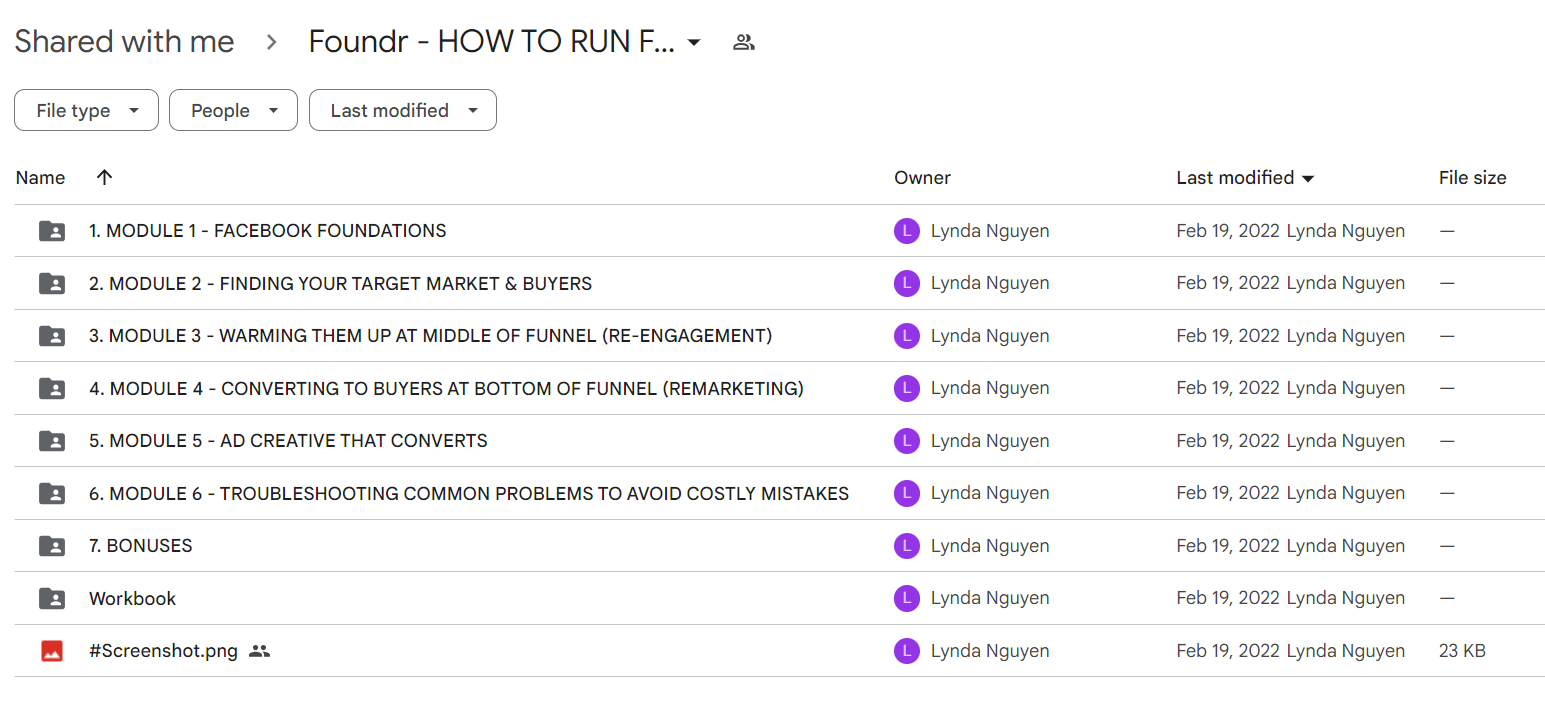Viewport: 1545px width, 722px height.
Task: Click the shared folder icon for Module 1
Action: [x=52, y=231]
